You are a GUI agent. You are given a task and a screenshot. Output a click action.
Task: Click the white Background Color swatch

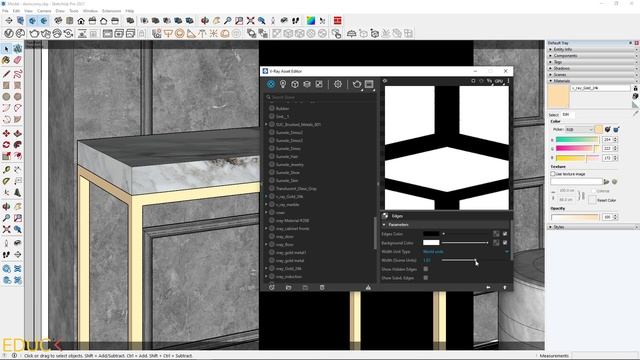click(431, 242)
